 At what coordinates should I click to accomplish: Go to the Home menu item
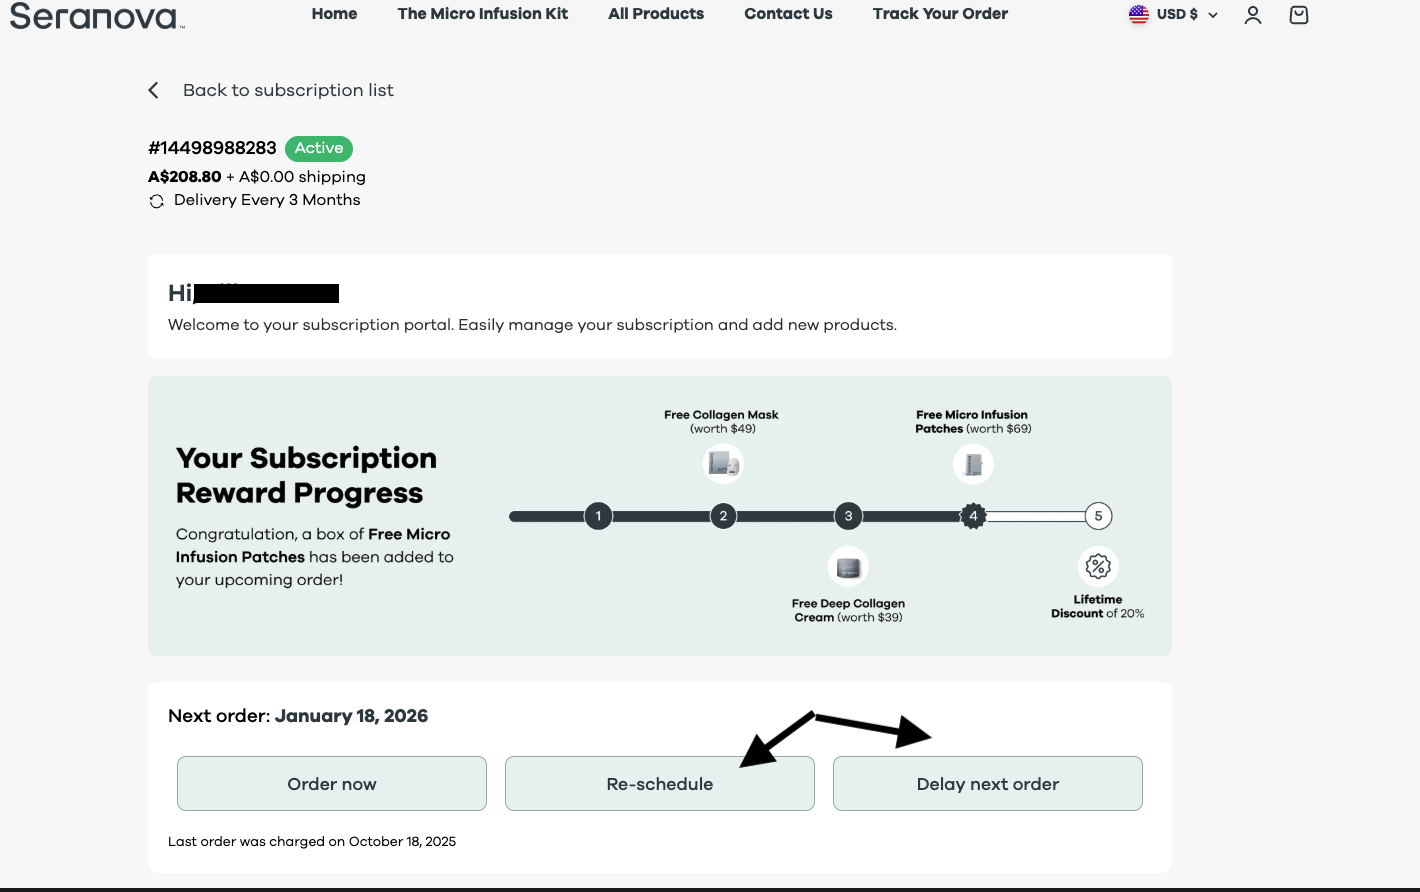(x=334, y=14)
